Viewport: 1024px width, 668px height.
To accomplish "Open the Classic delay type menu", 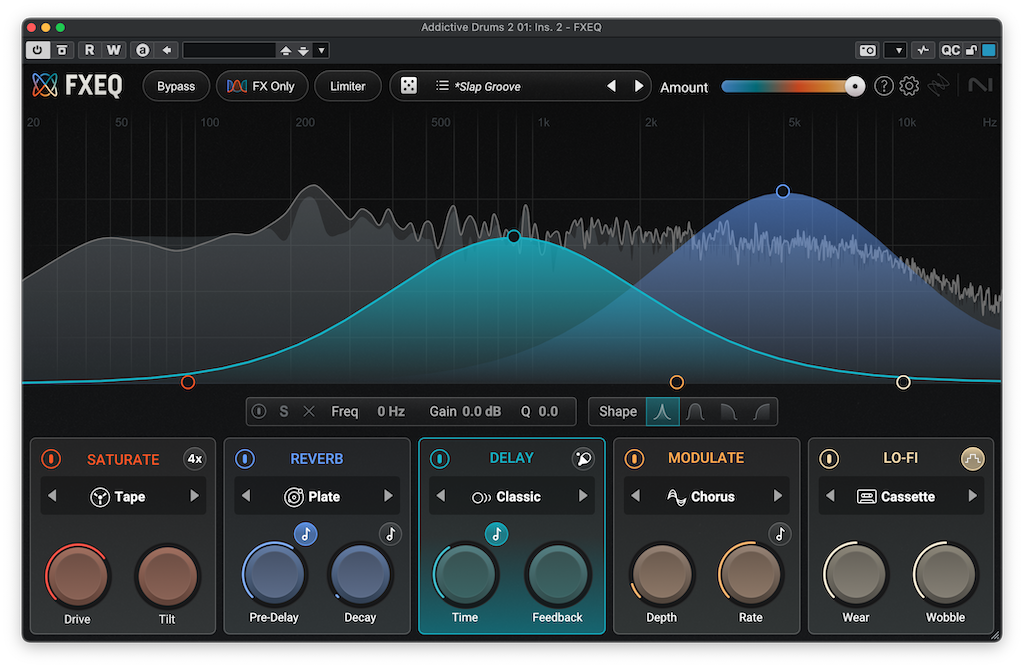I will pos(506,497).
